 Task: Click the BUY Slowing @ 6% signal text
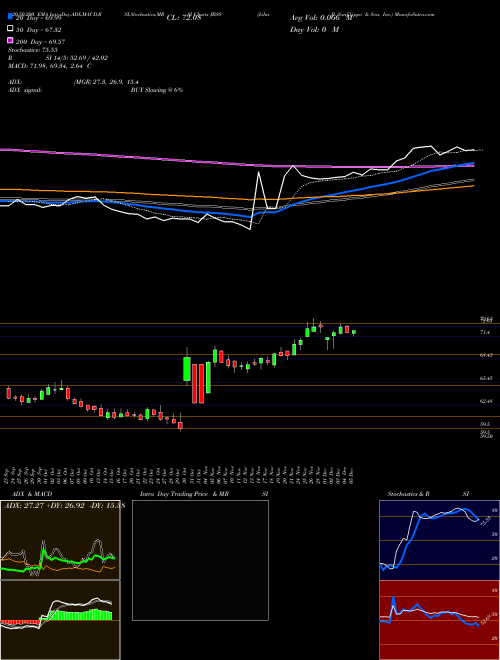pos(157,90)
